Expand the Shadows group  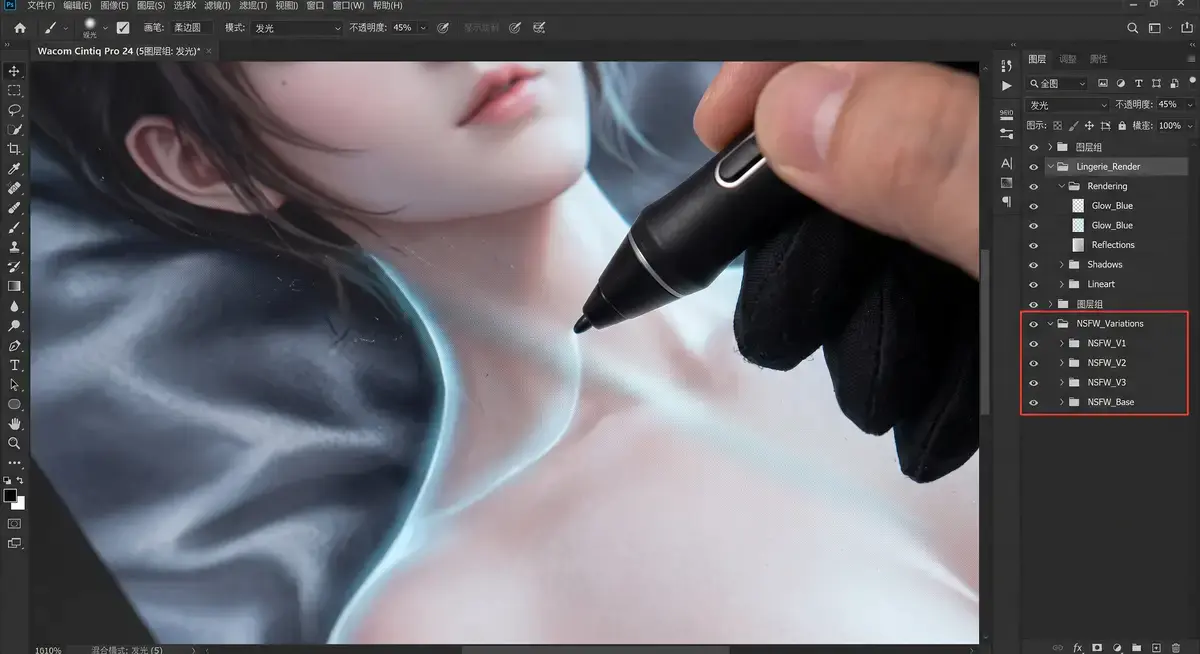(1062, 265)
